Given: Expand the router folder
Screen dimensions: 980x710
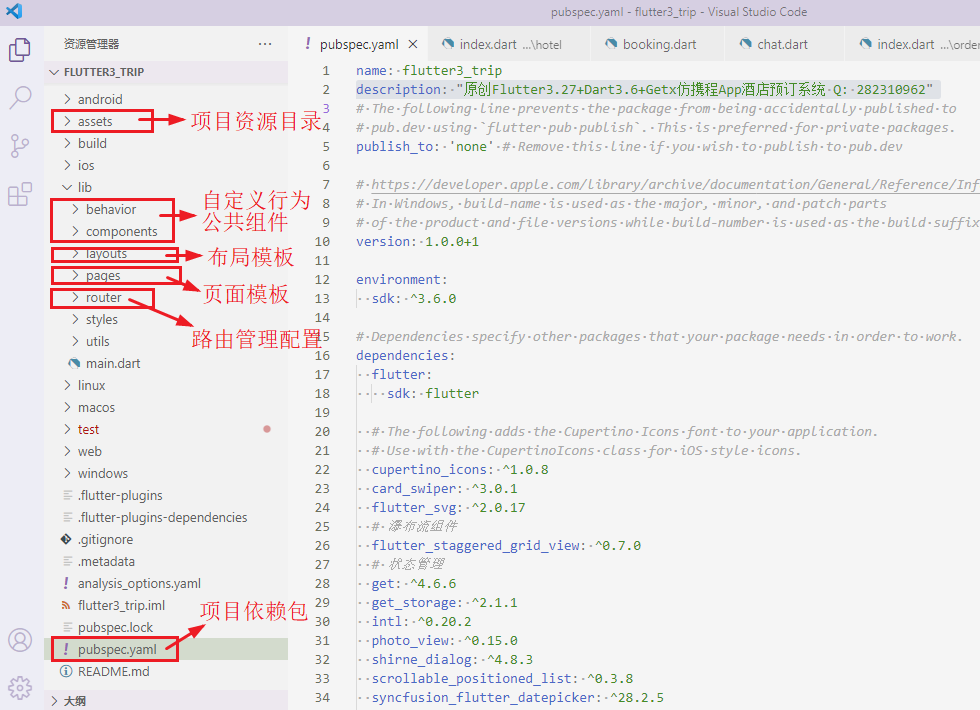Looking at the screenshot, I should (103, 297).
